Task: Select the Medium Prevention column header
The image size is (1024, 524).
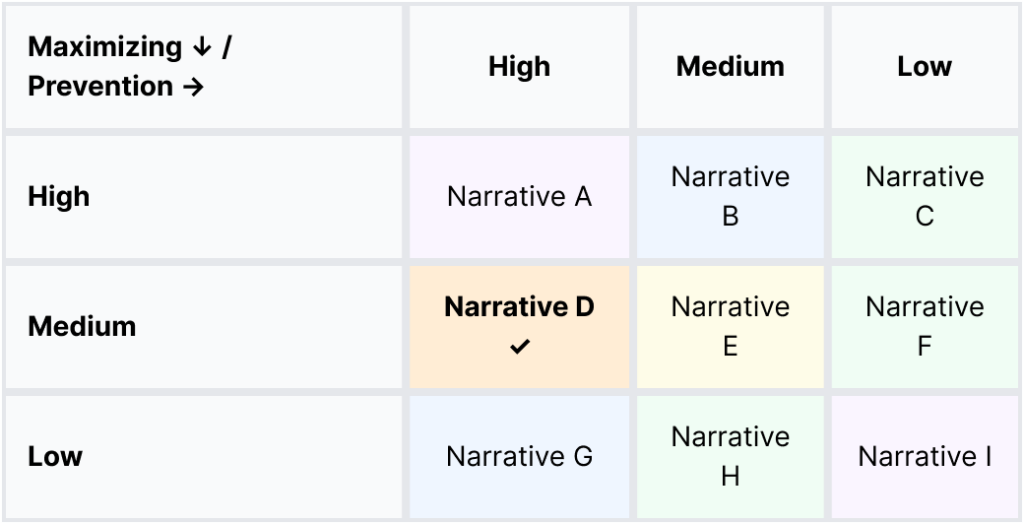Action: tap(730, 67)
